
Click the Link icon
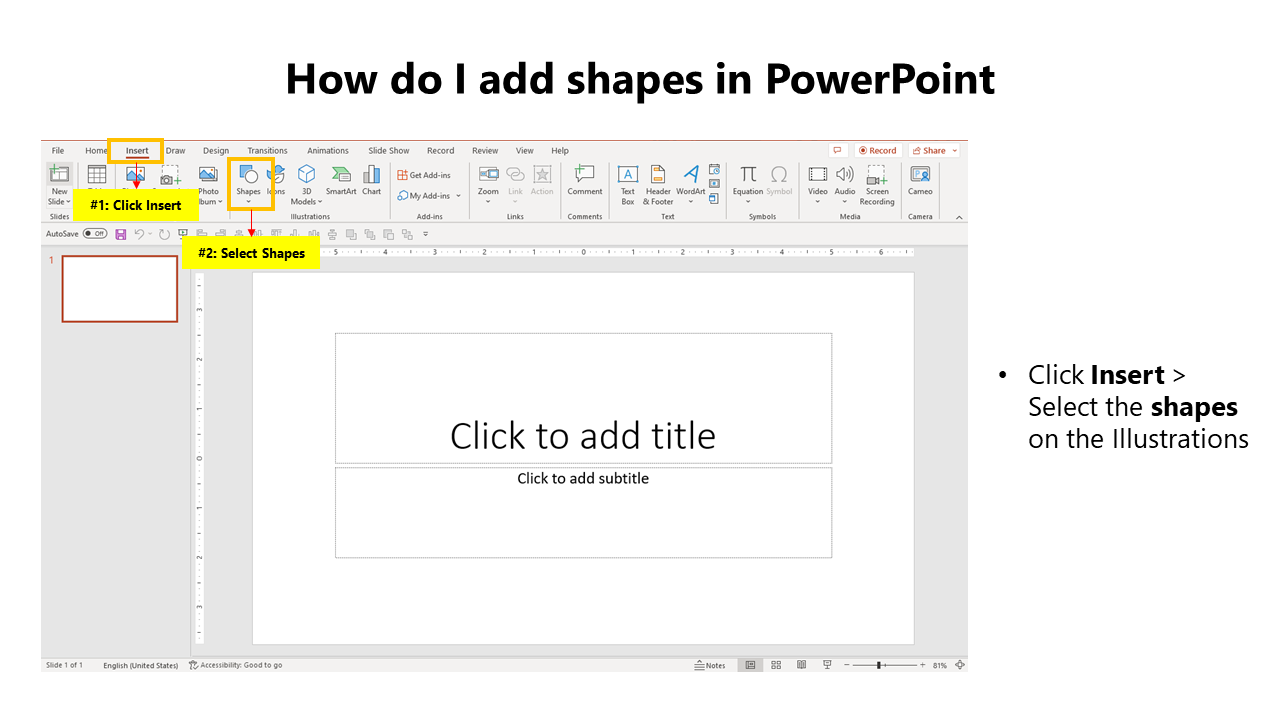click(515, 174)
